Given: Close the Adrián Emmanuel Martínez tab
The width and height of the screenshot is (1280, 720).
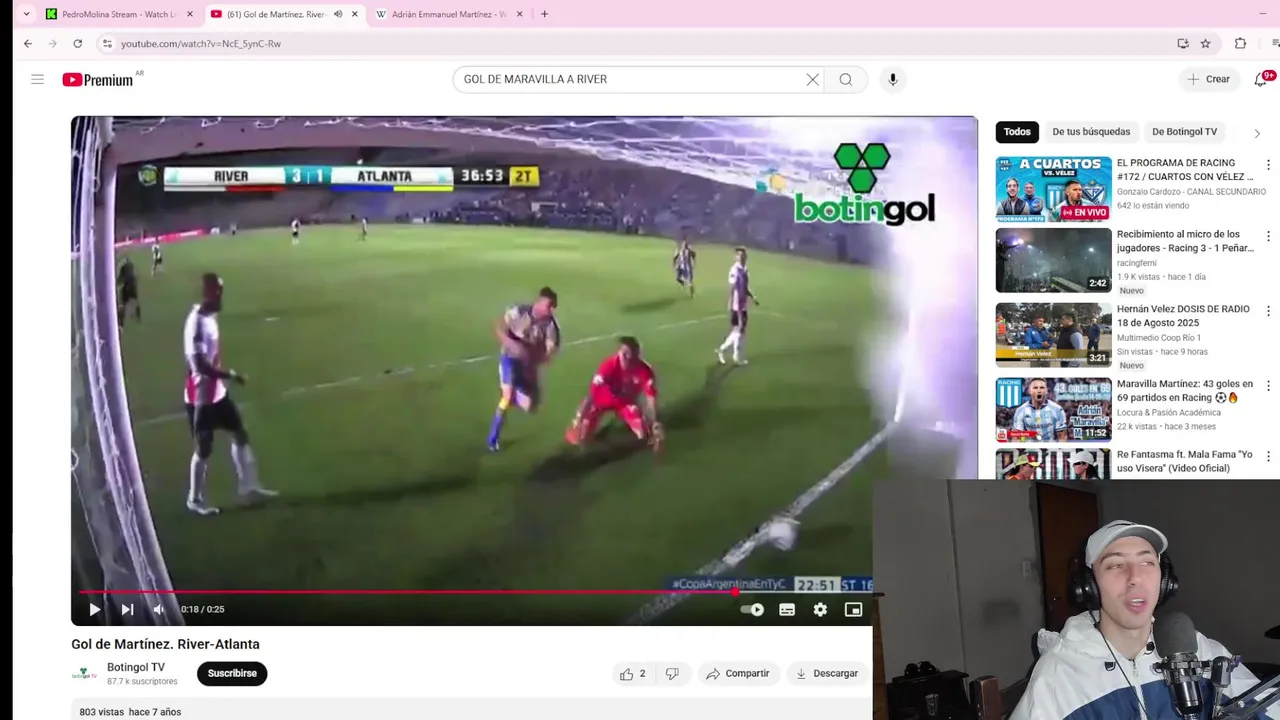Looking at the screenshot, I should (x=519, y=14).
